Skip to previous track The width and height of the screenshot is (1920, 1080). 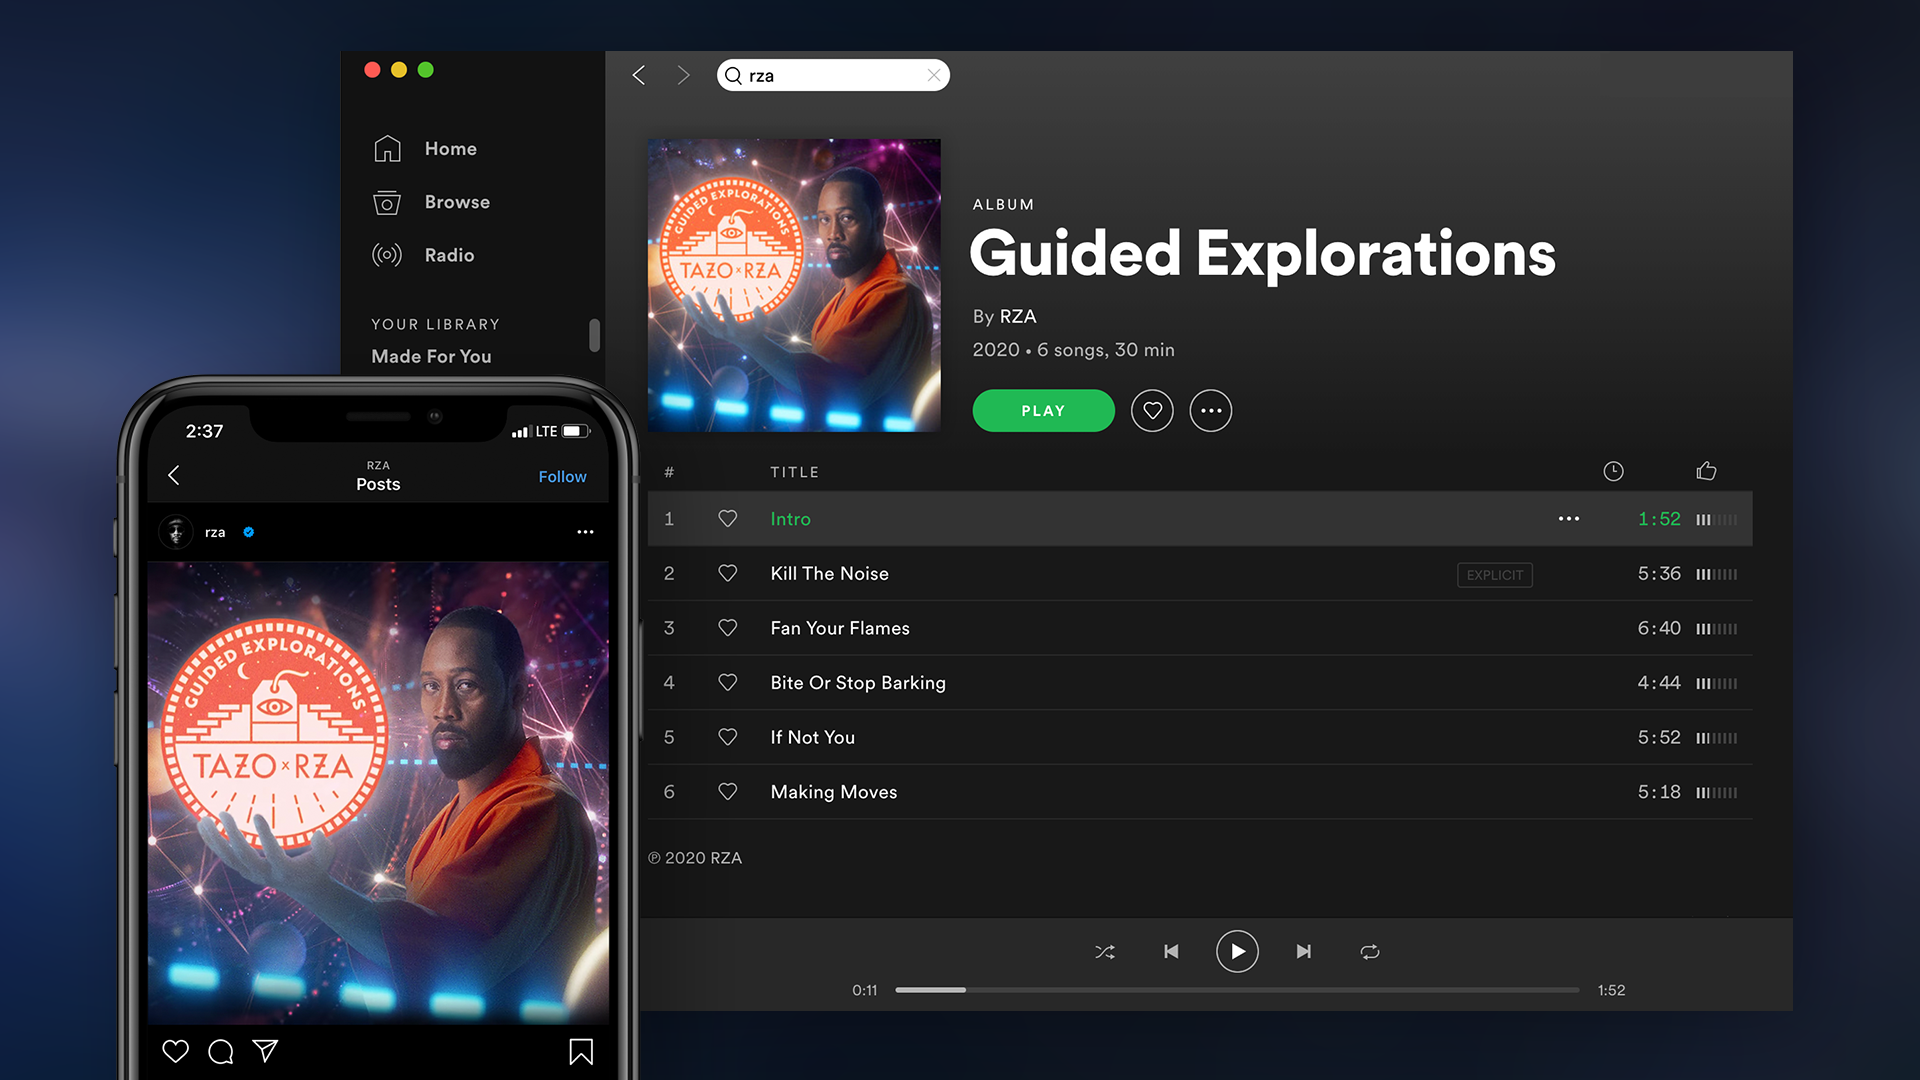[x=1171, y=952]
